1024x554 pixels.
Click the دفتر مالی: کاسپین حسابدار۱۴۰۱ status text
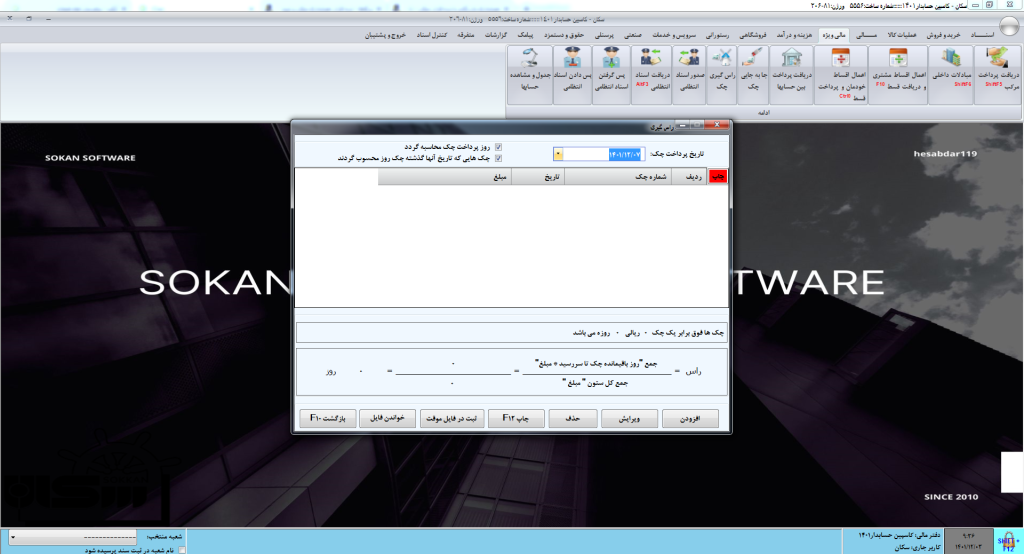[900, 535]
